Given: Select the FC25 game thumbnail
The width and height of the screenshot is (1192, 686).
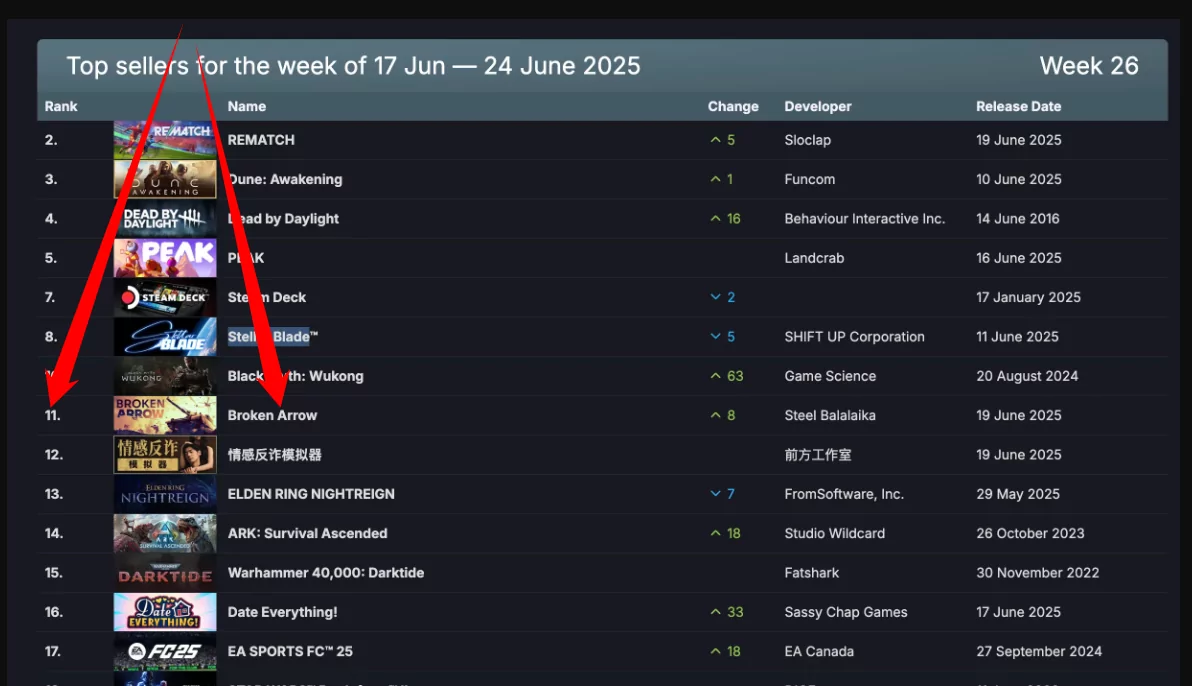Looking at the screenshot, I should tap(165, 652).
